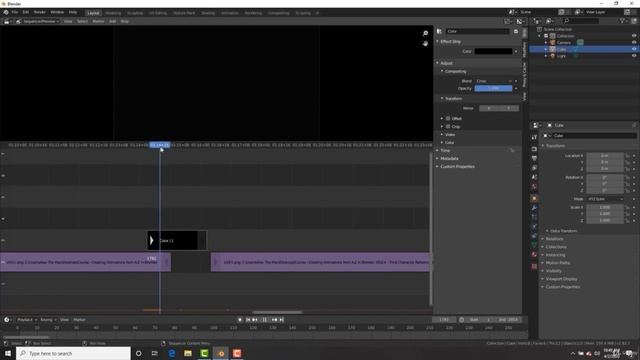The height and width of the screenshot is (360, 640).
Task: Open the Texture properties tab icon
Action: [x=534, y=266]
